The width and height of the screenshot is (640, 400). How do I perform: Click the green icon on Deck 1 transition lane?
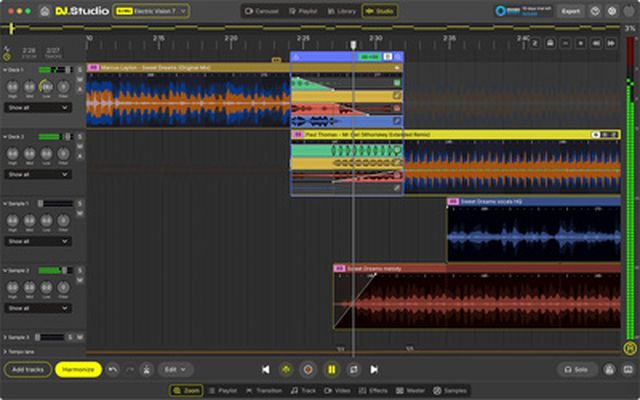[397, 83]
